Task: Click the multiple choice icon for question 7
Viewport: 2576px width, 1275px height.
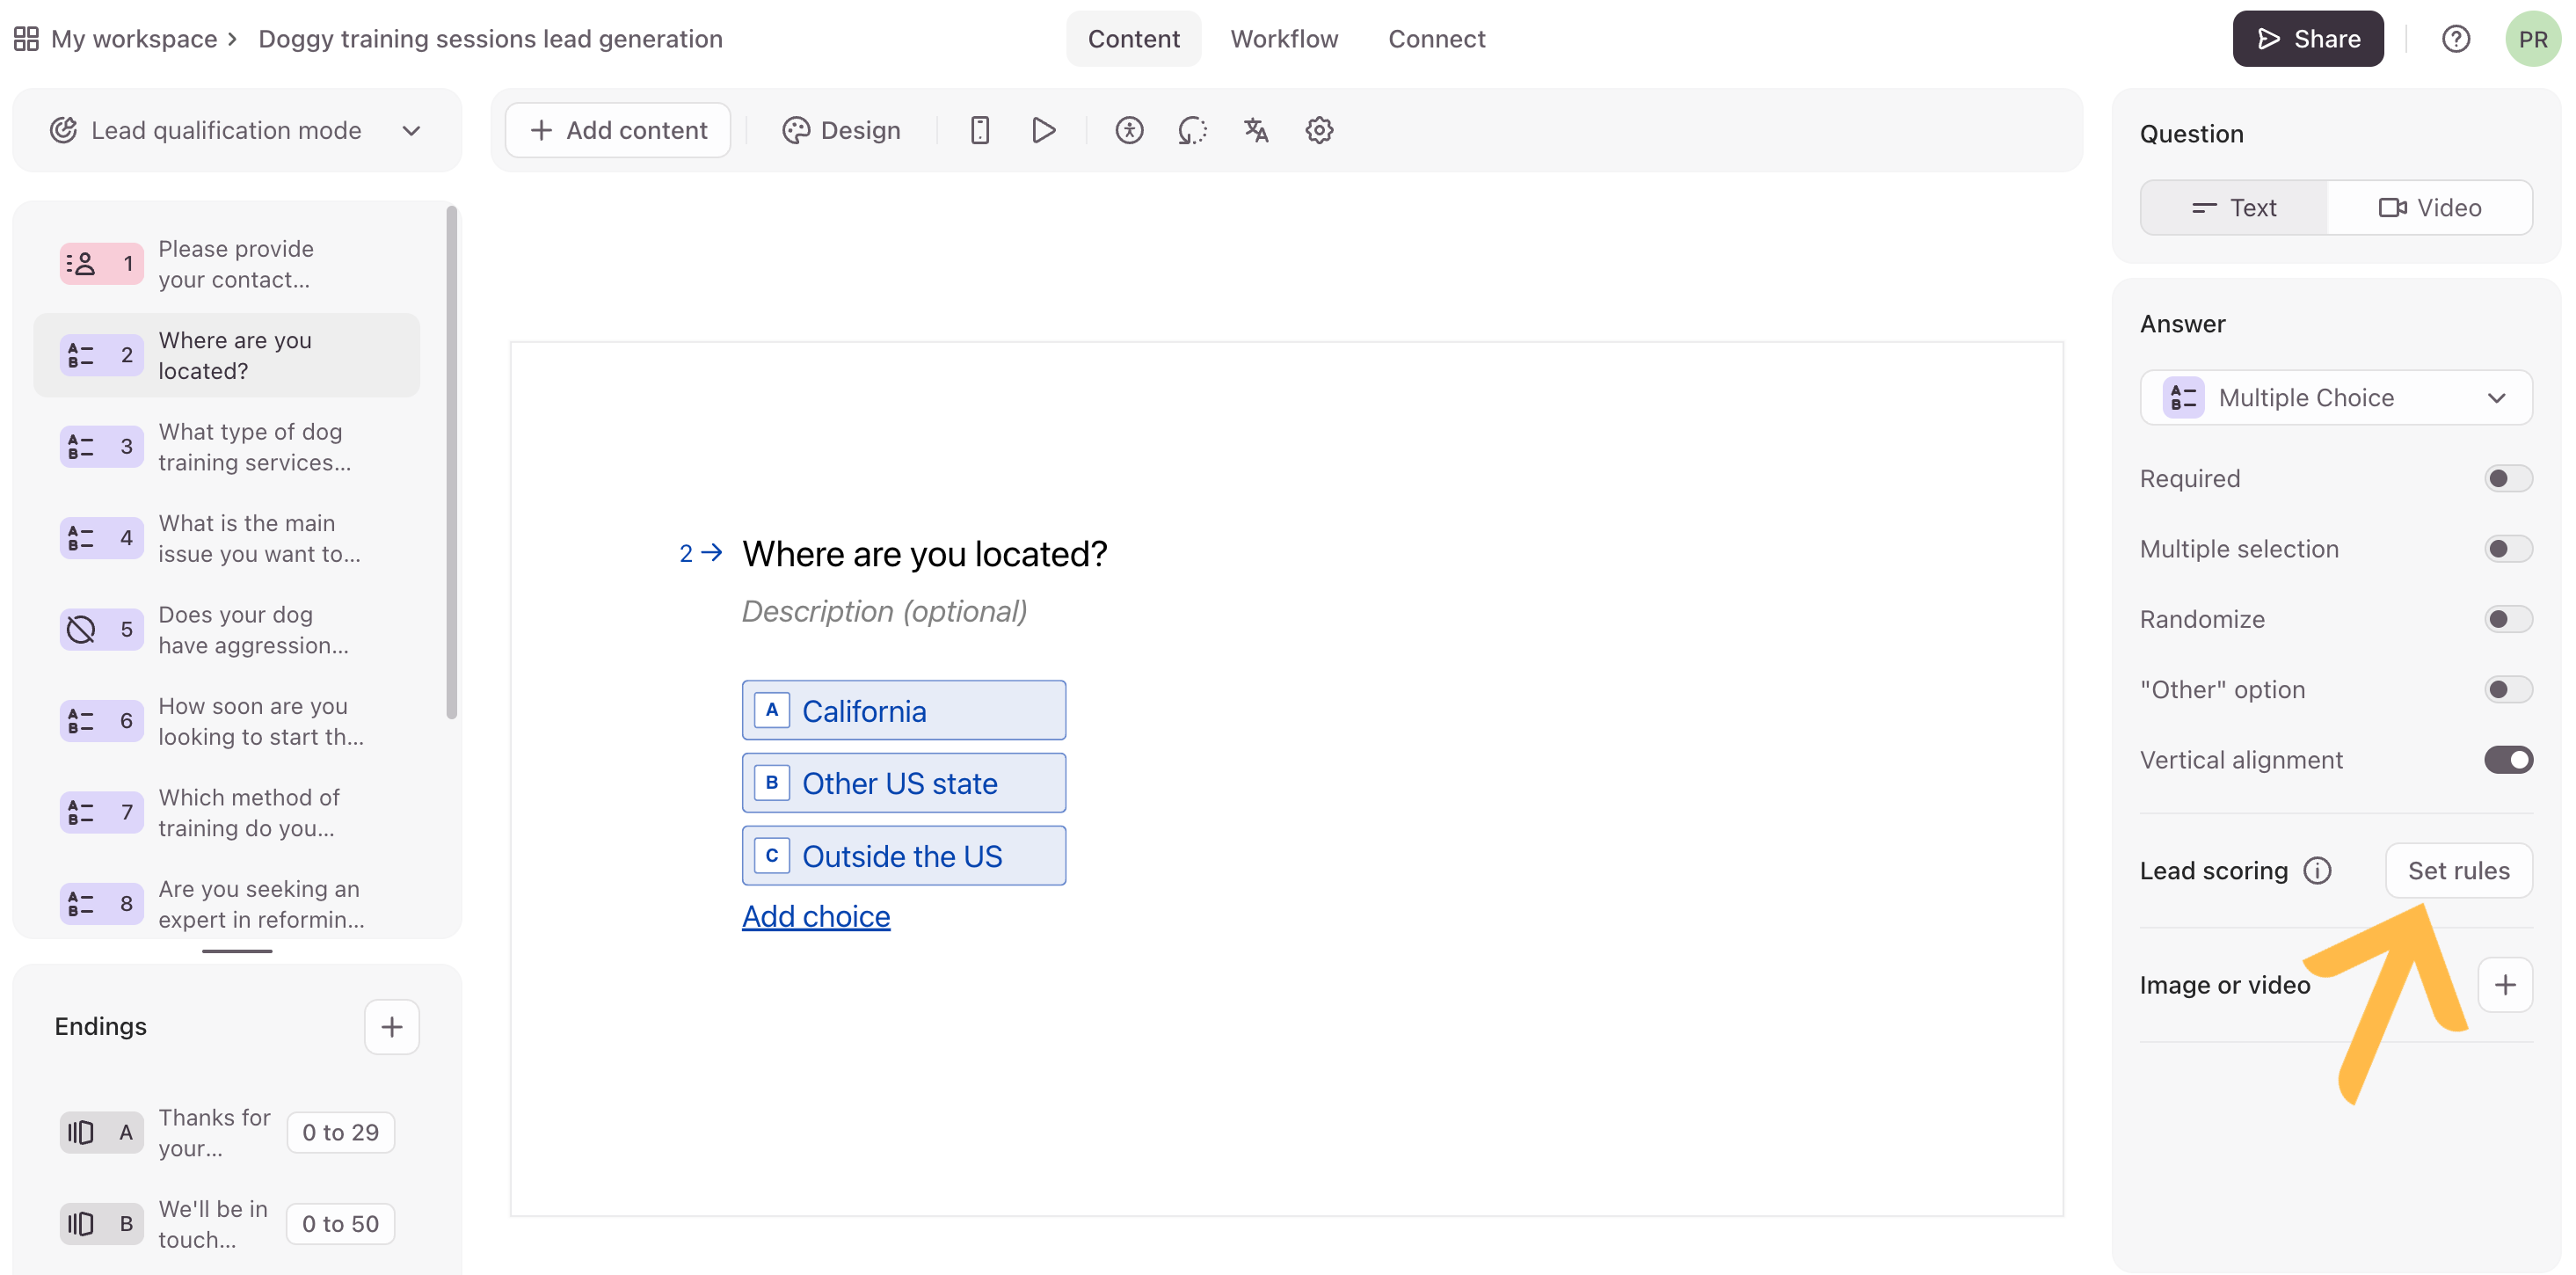Action: tap(82, 813)
